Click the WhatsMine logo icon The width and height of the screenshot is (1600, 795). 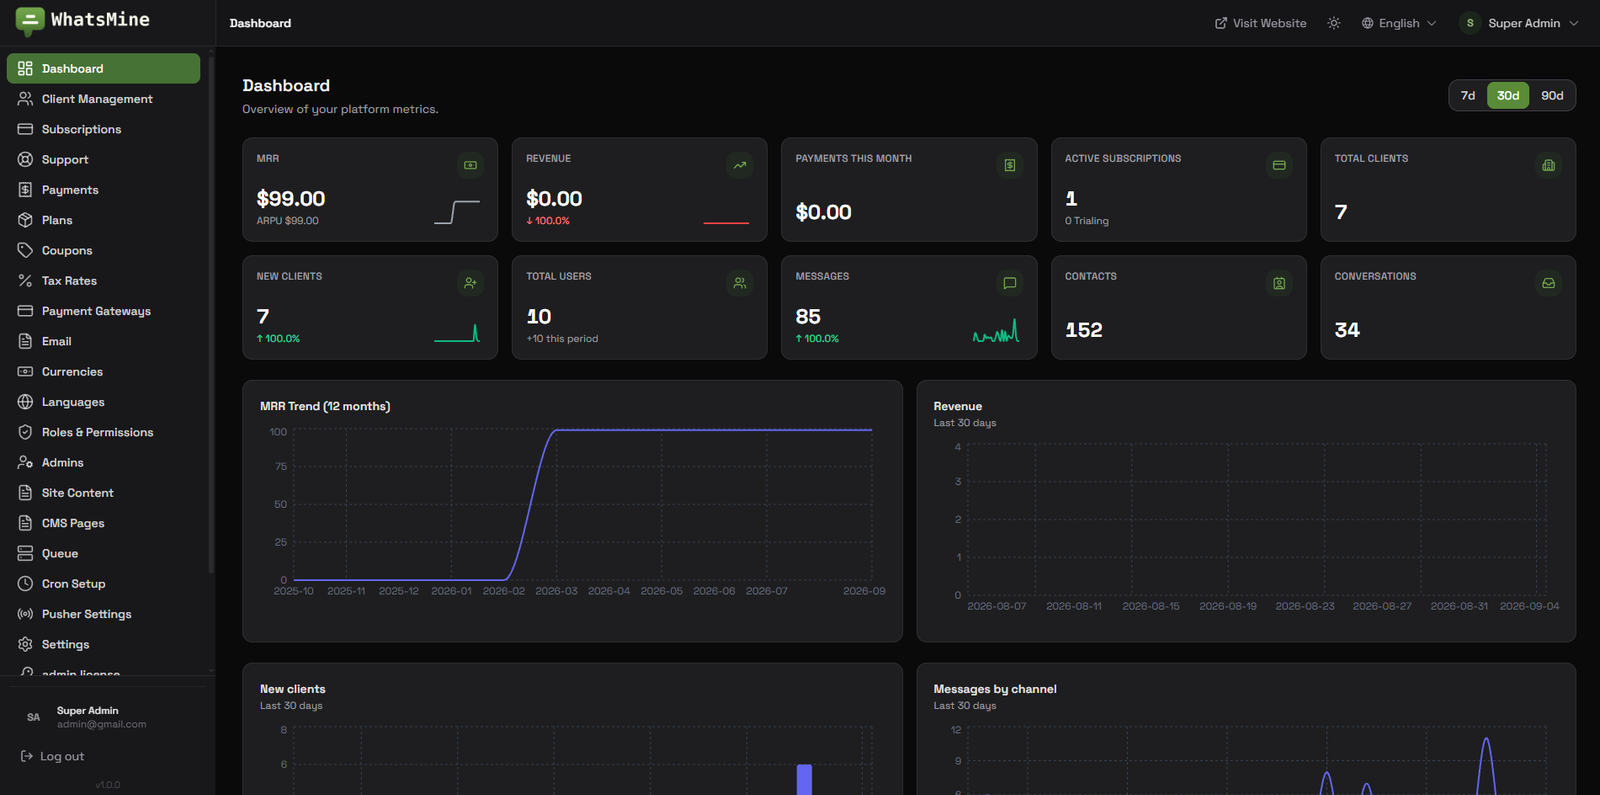[30, 21]
